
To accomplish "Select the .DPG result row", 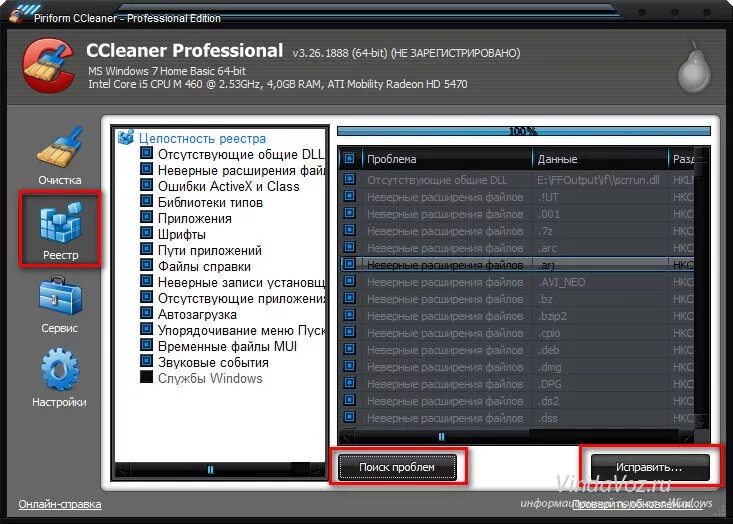I will [x=518, y=384].
